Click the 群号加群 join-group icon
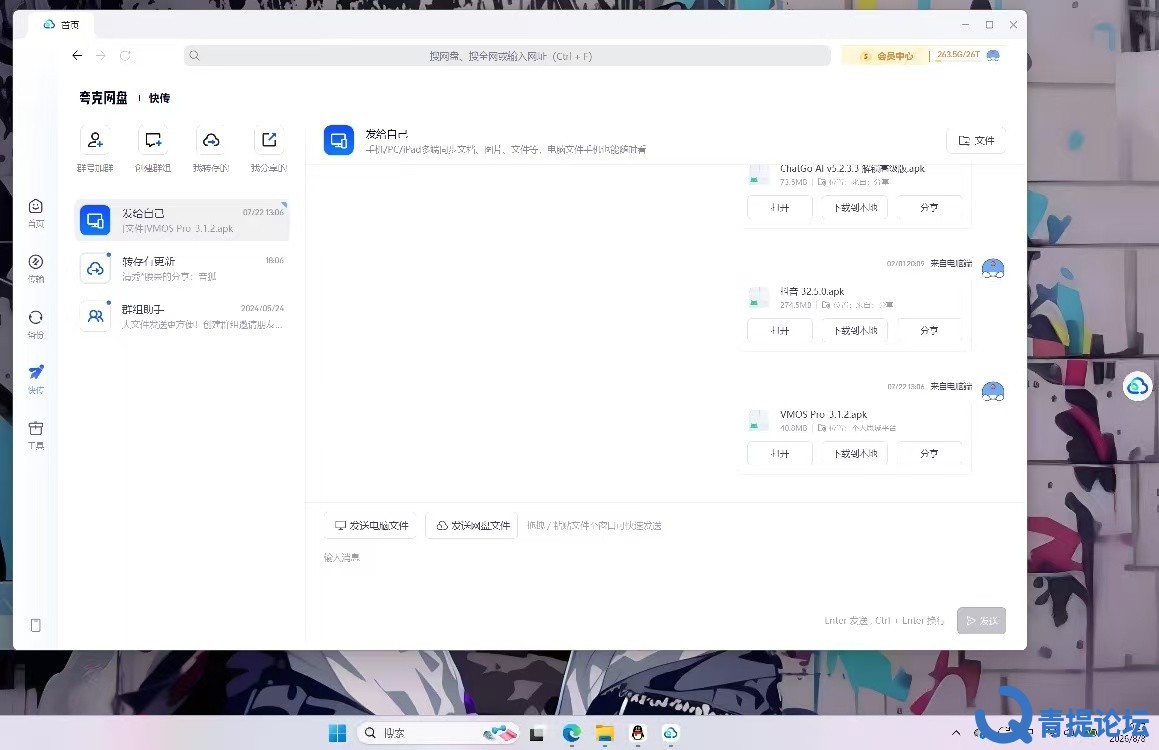 95,140
